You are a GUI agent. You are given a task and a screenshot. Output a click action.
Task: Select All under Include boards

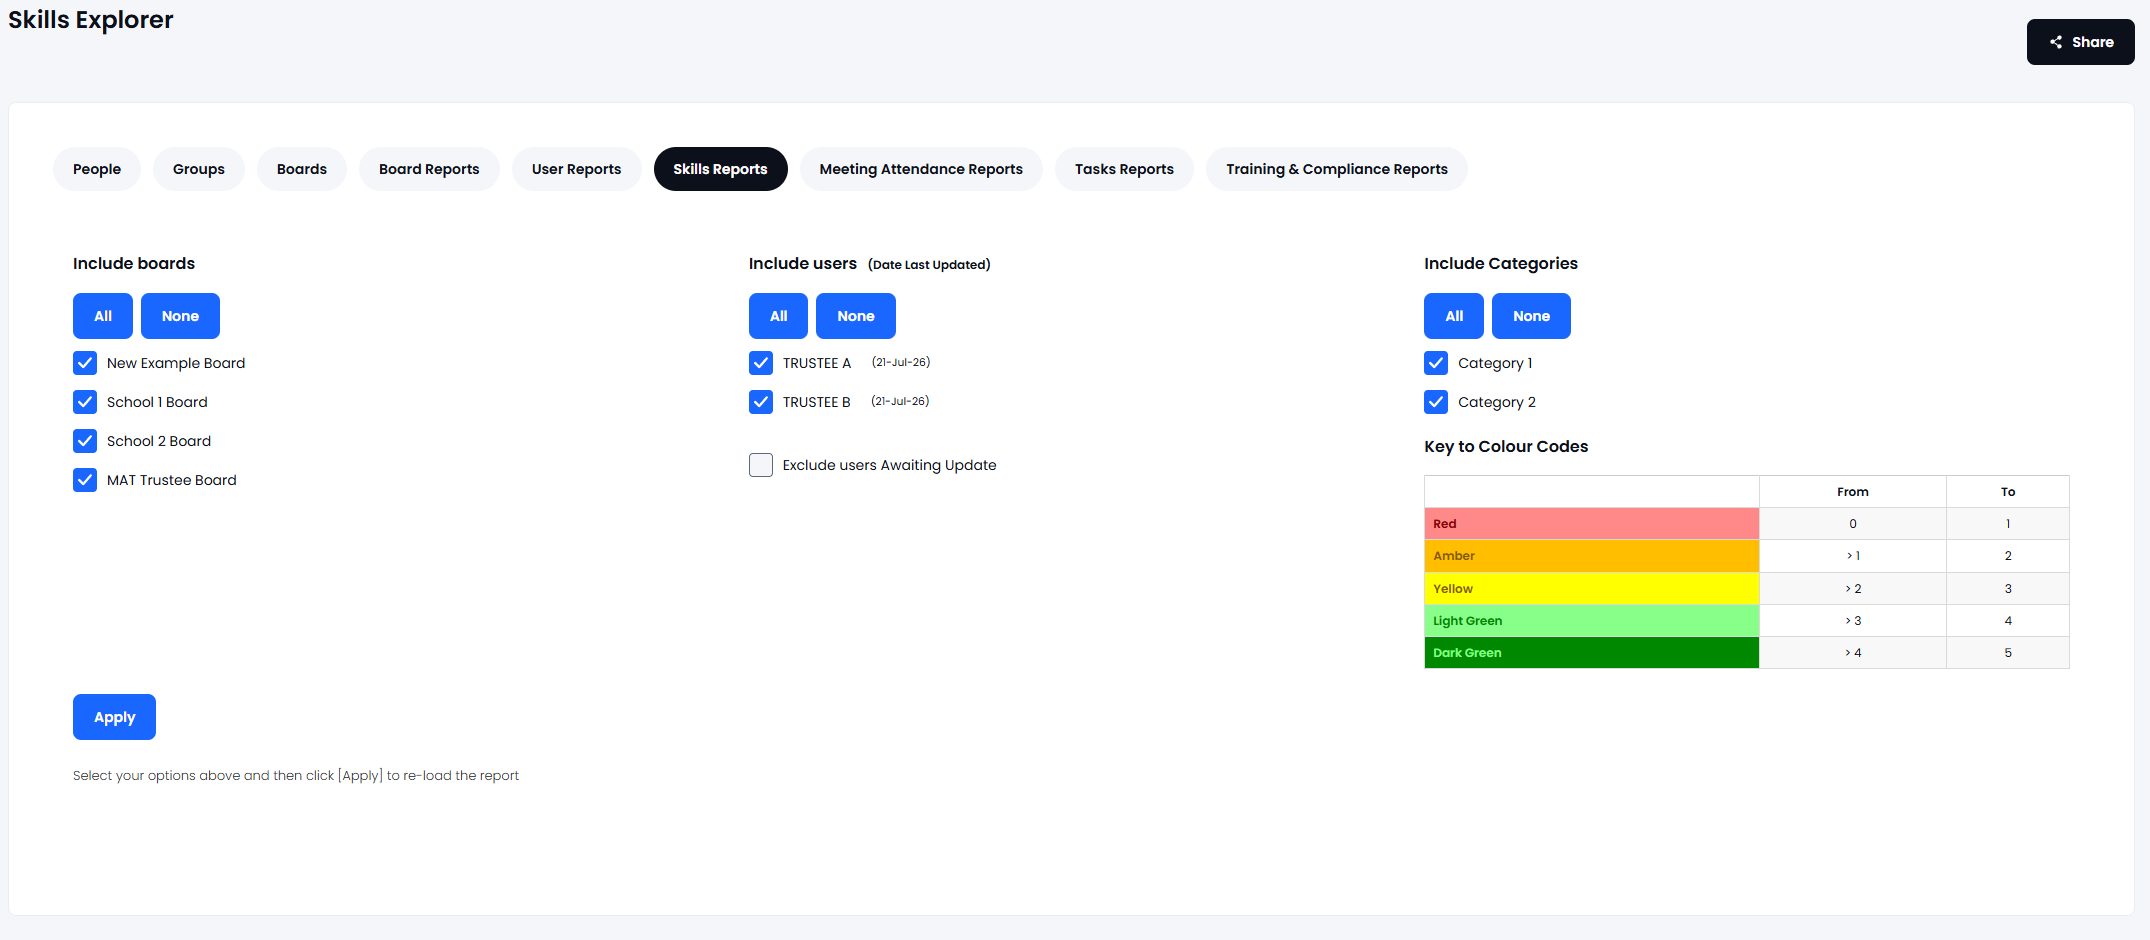(x=103, y=316)
